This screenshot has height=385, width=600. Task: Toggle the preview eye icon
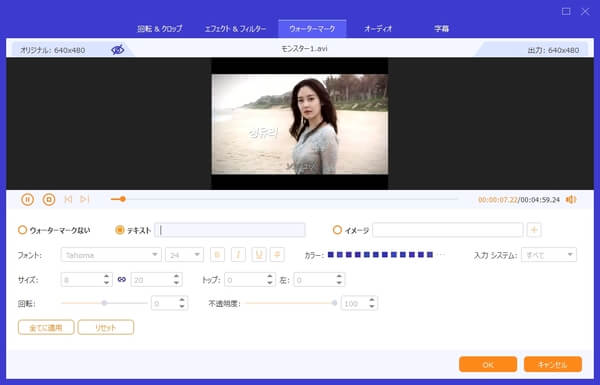pyautogui.click(x=117, y=50)
